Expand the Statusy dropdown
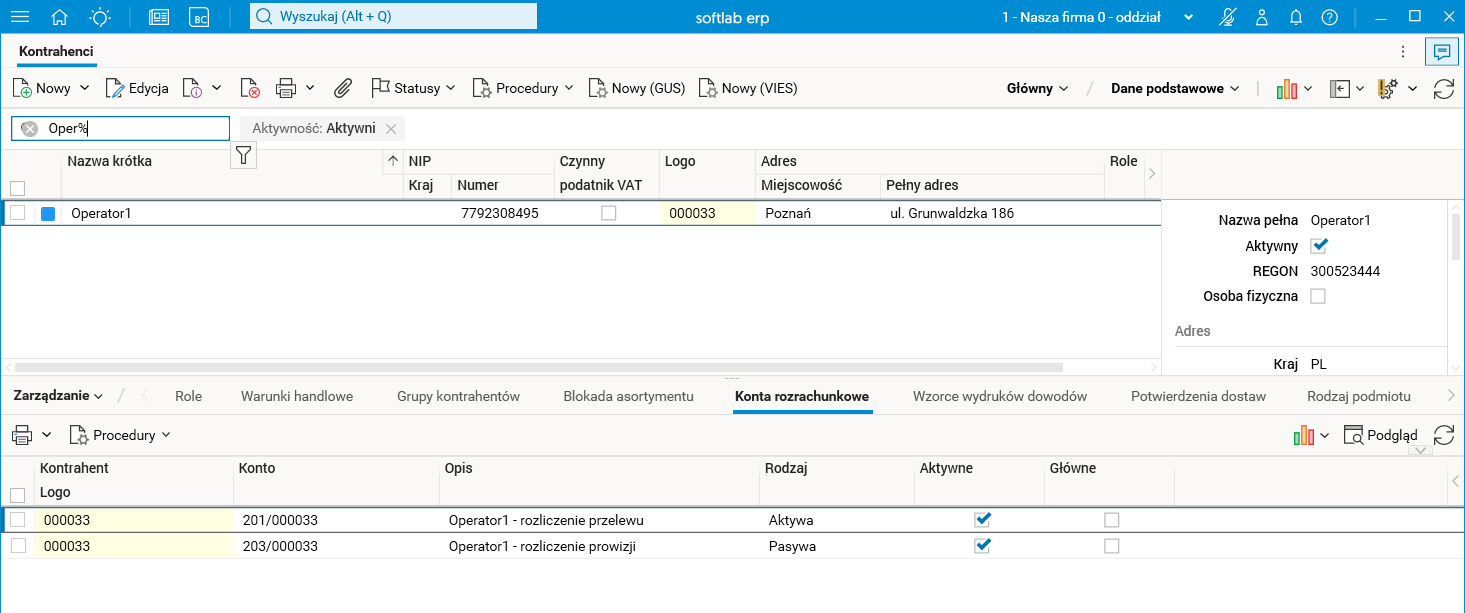This screenshot has width=1465, height=613. click(x=414, y=88)
